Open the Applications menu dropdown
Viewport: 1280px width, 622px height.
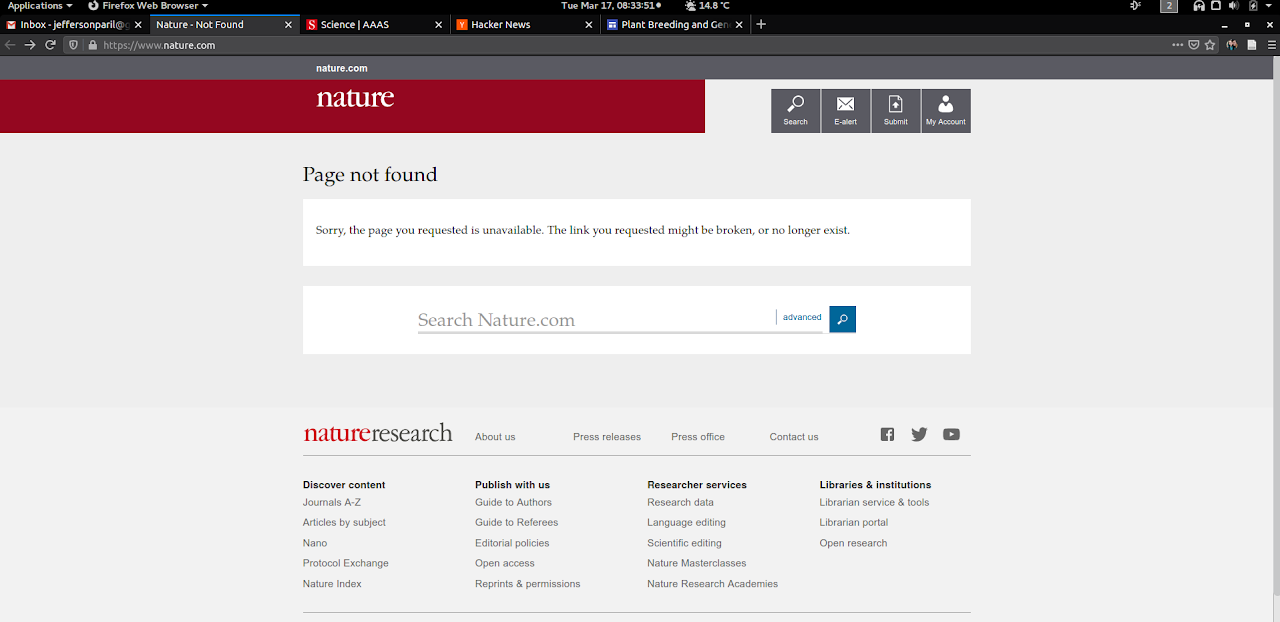pyautogui.click(x=40, y=6)
